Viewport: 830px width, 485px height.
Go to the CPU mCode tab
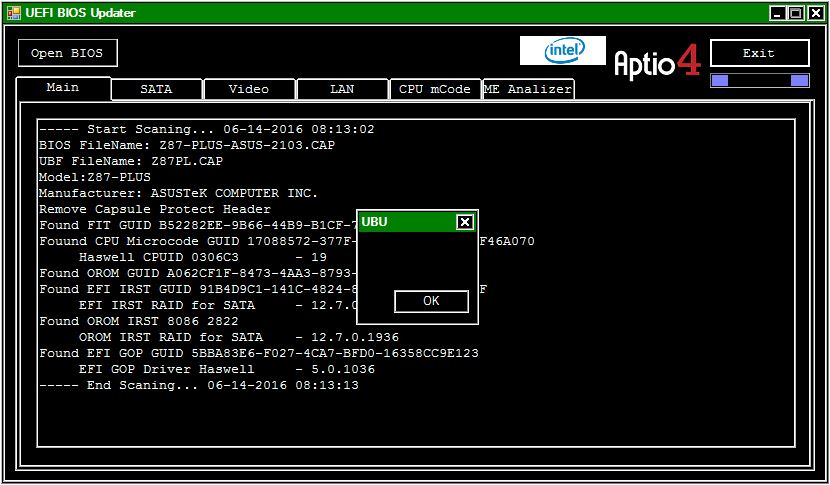(435, 89)
